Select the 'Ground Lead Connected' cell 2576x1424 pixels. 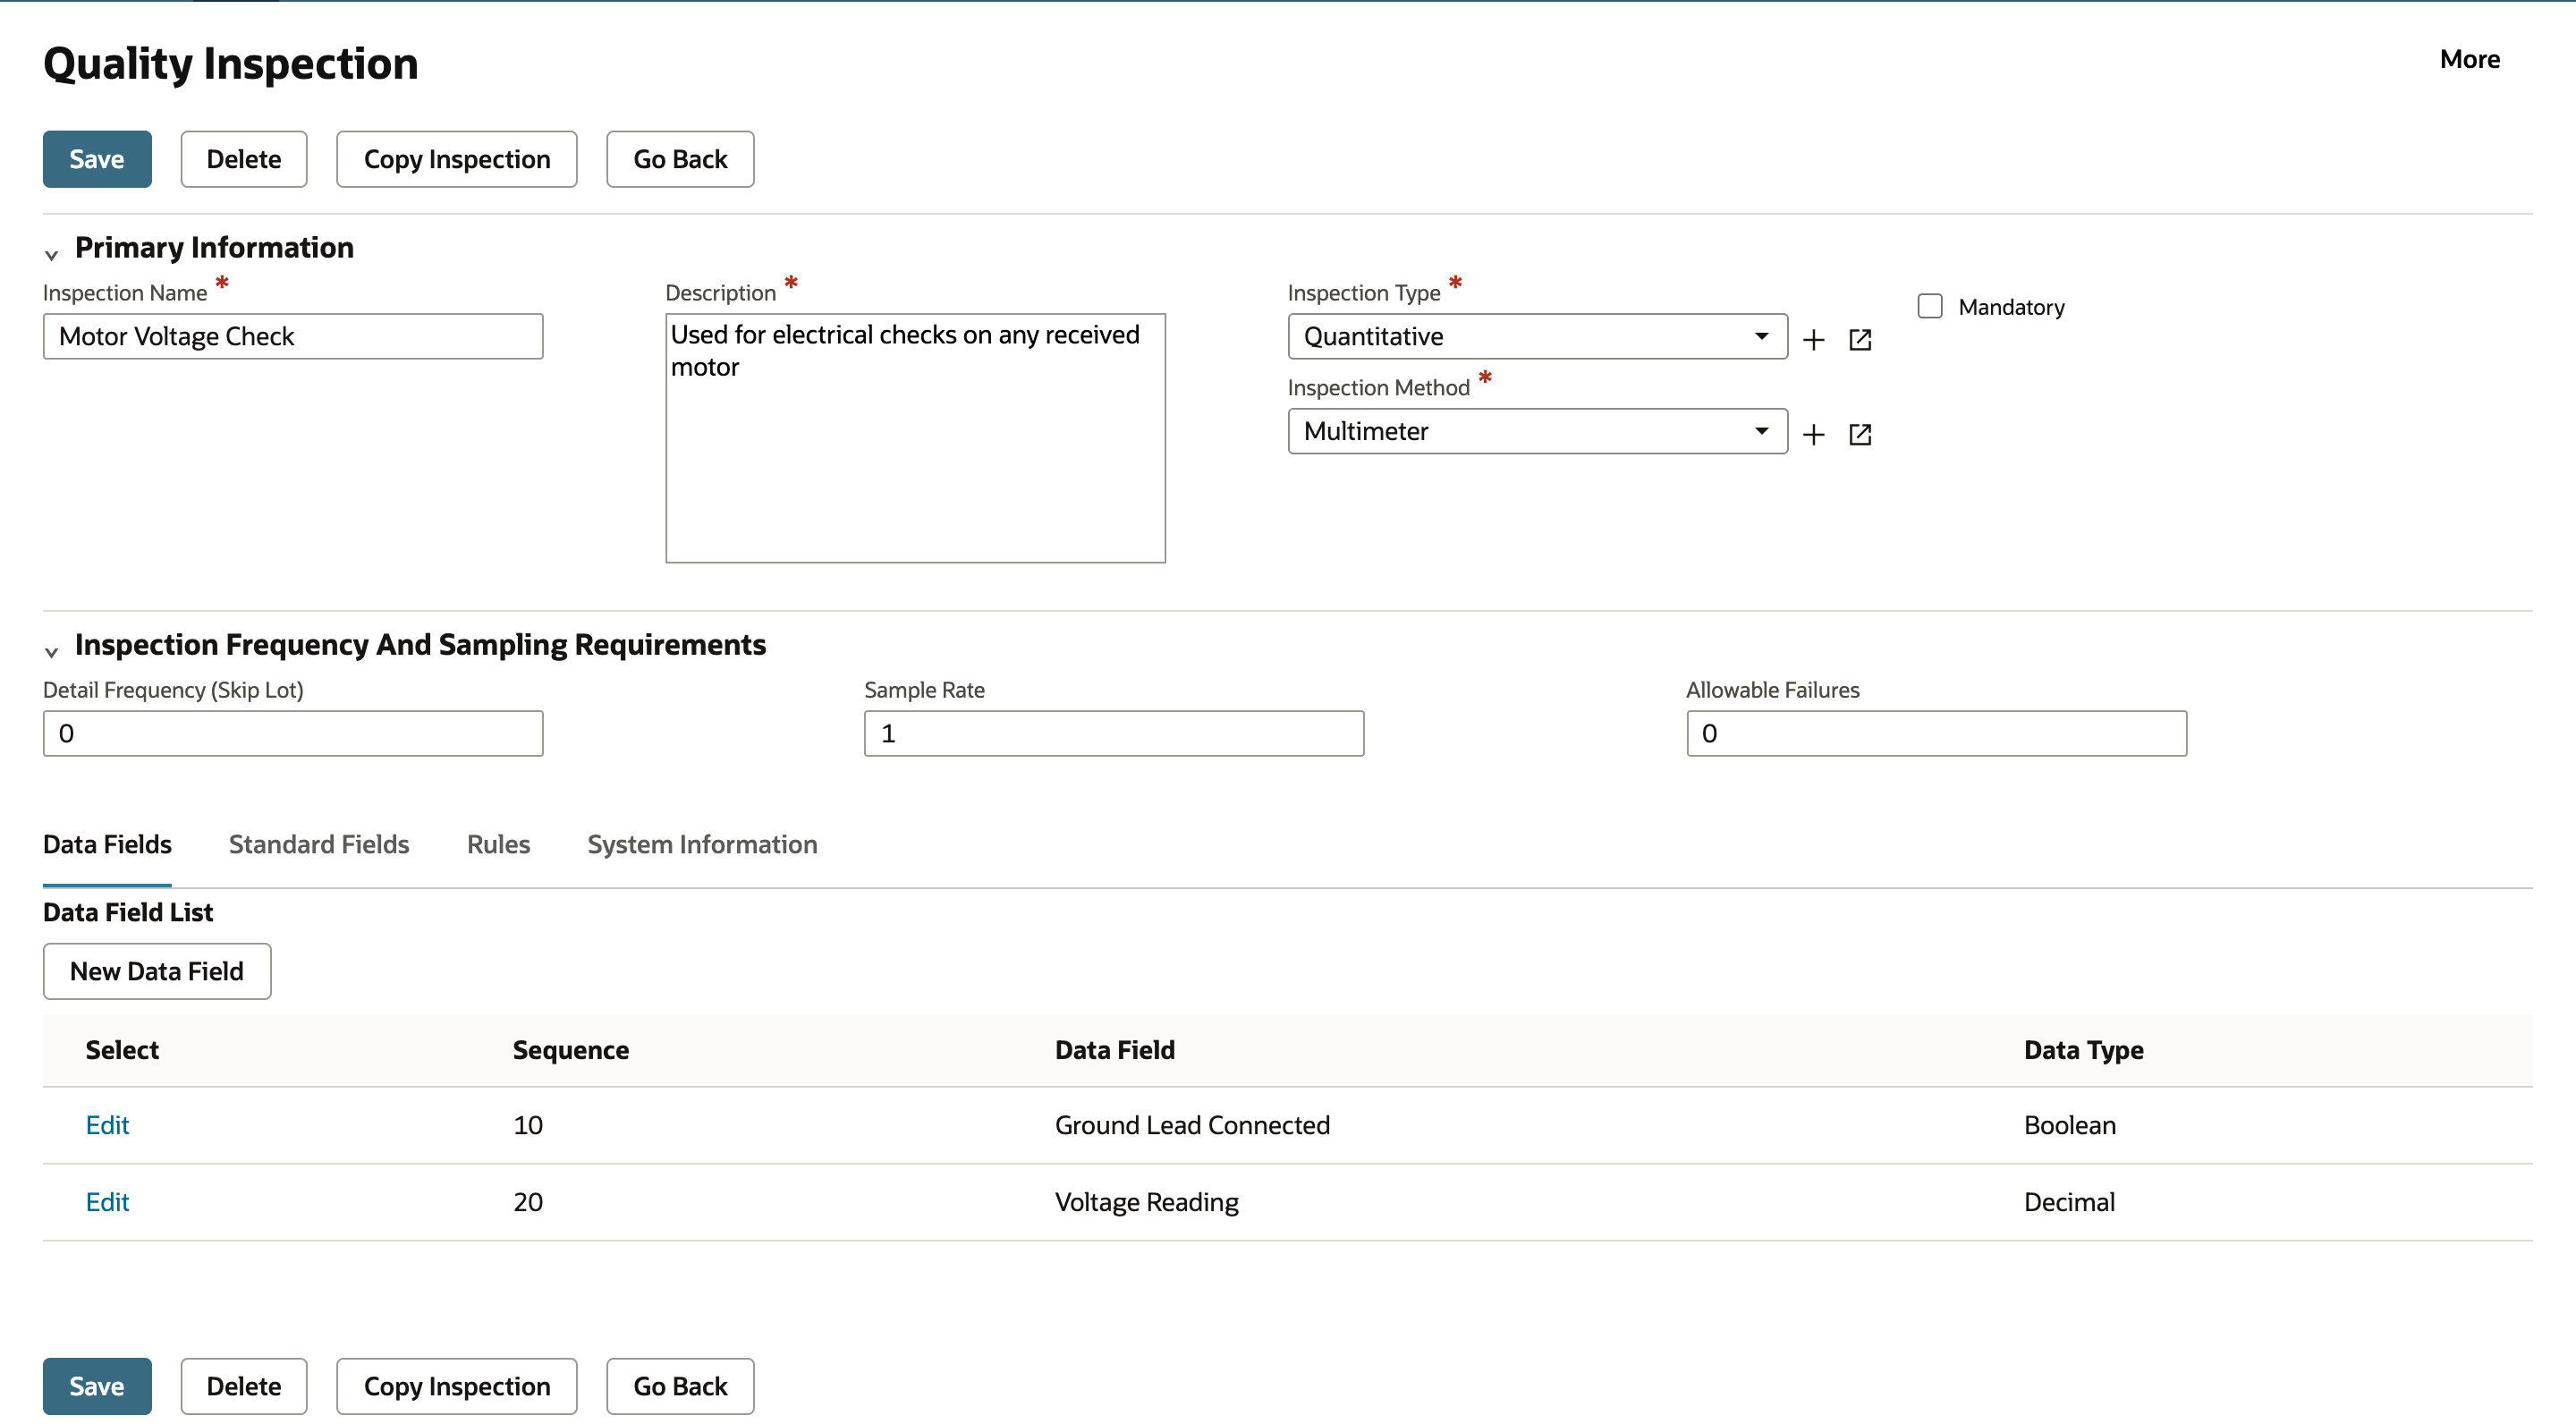point(1192,1125)
